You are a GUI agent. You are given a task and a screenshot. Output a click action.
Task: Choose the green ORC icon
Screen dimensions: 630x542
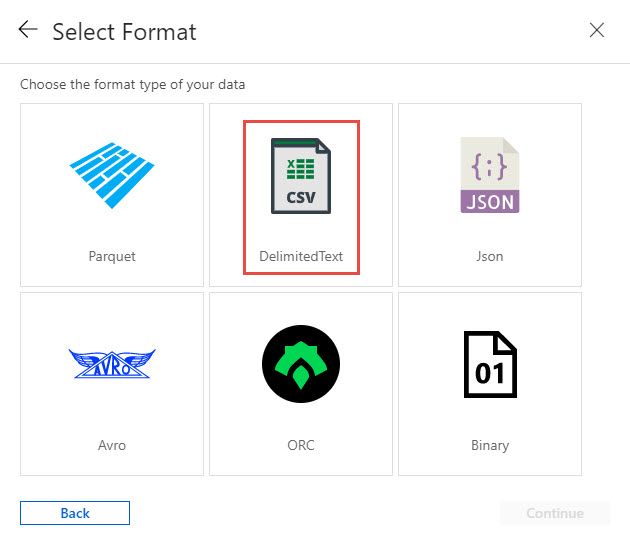(301, 364)
